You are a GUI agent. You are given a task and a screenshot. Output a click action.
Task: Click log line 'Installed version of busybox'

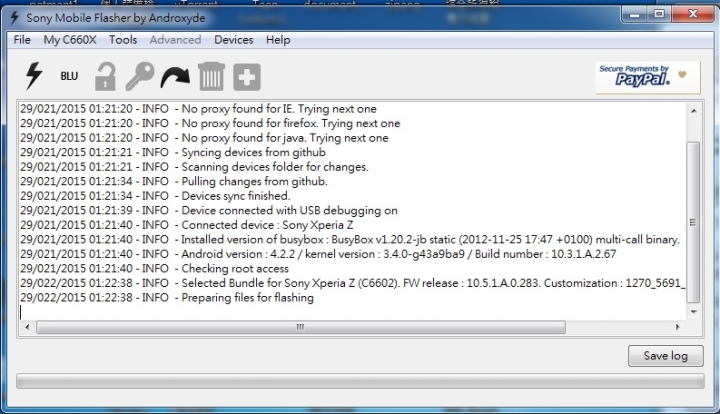tap(349, 240)
